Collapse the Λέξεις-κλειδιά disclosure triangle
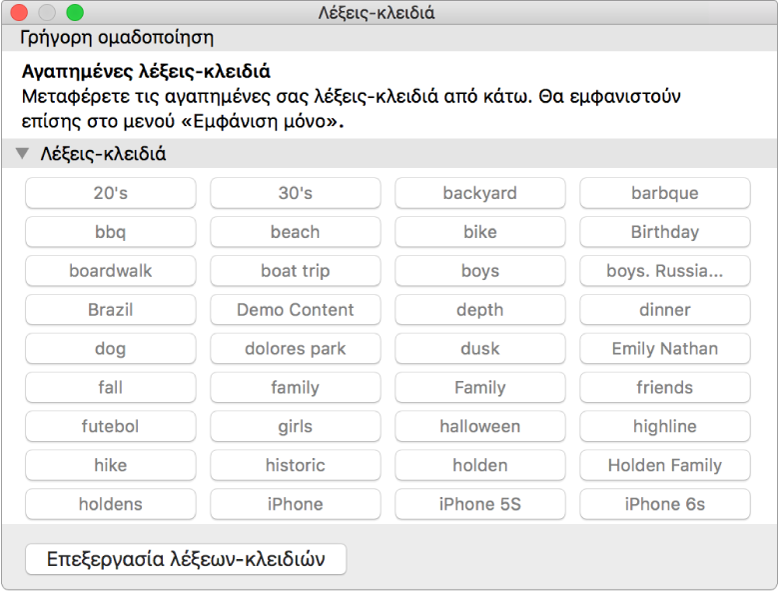The image size is (779, 591). pos(21,155)
